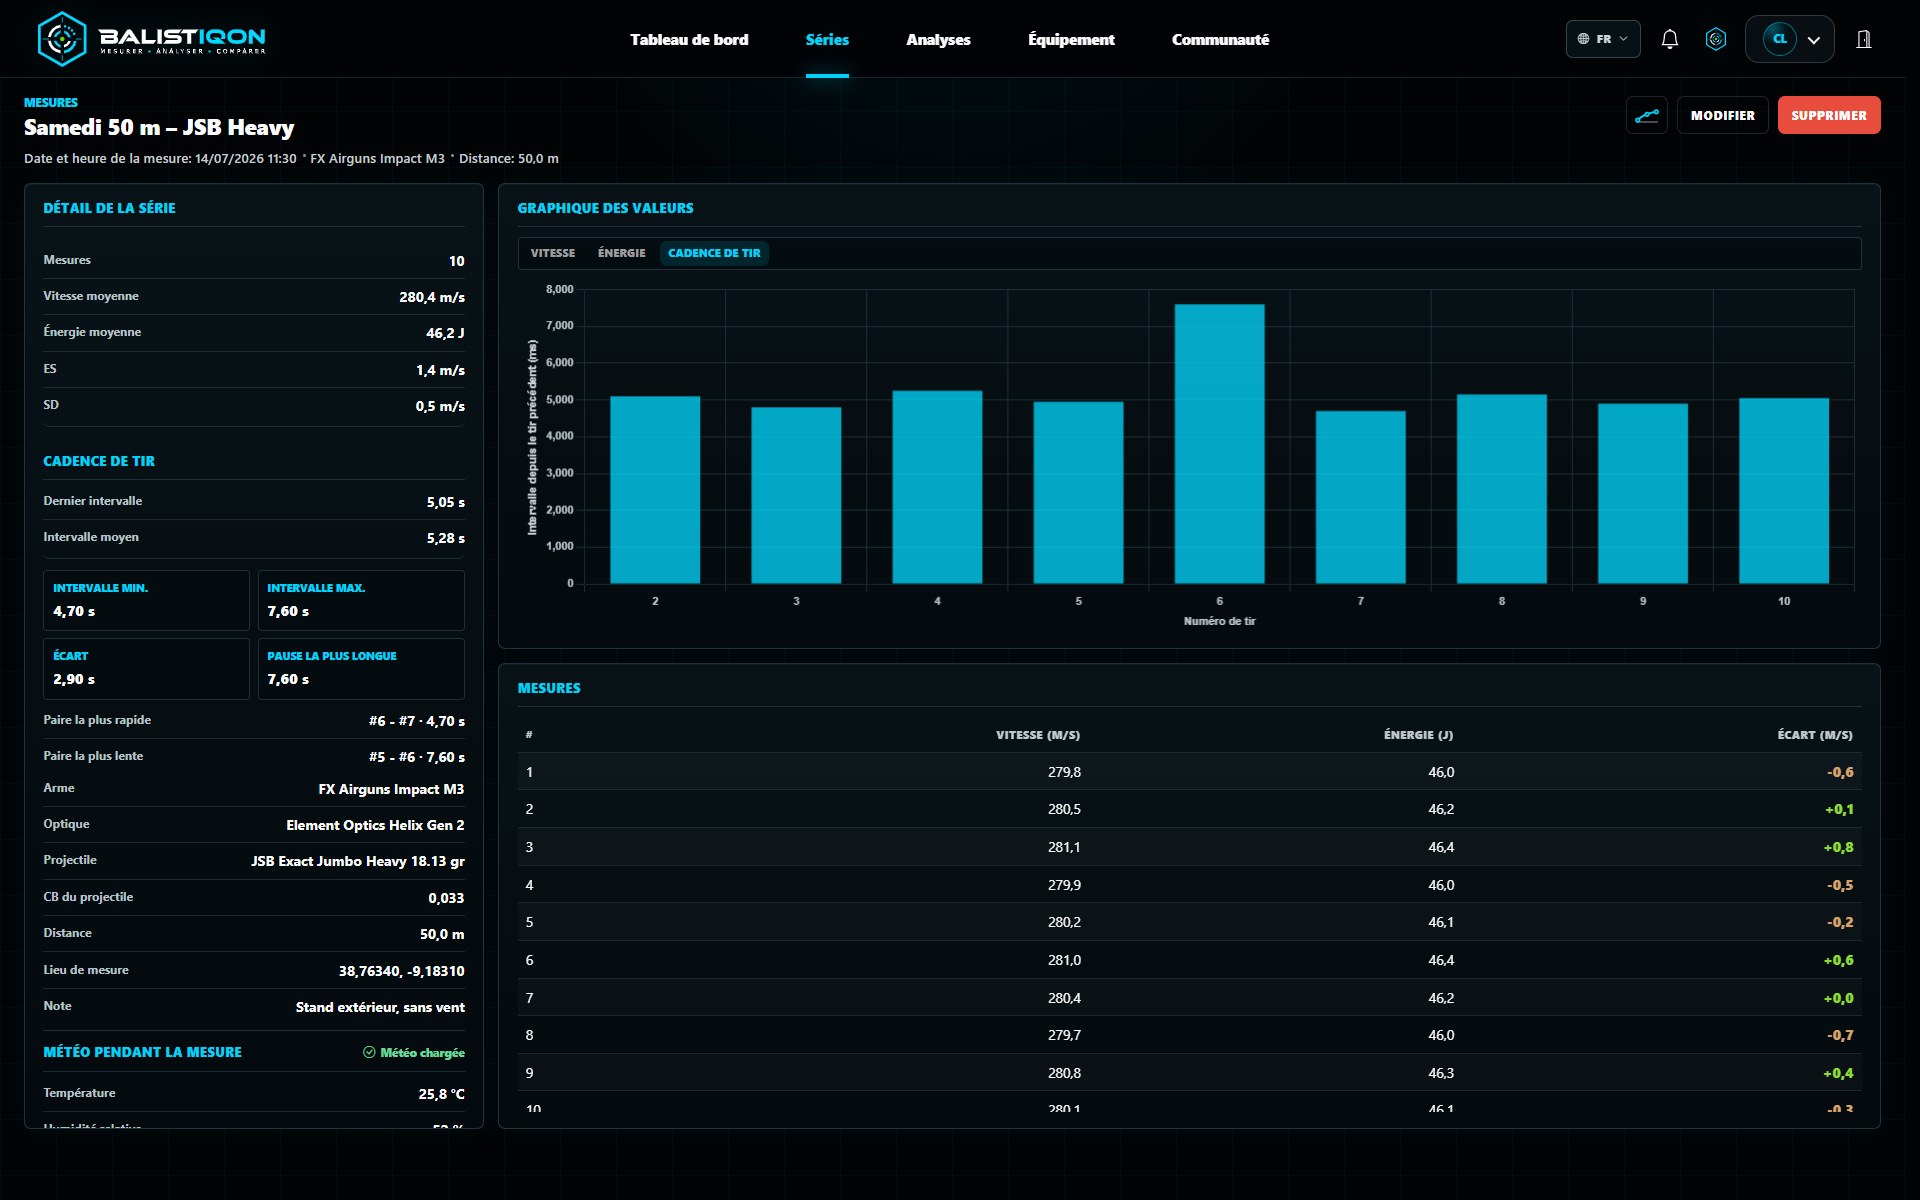Click the CL user avatar
Image resolution: width=1920 pixels, height=1200 pixels.
coord(1779,39)
